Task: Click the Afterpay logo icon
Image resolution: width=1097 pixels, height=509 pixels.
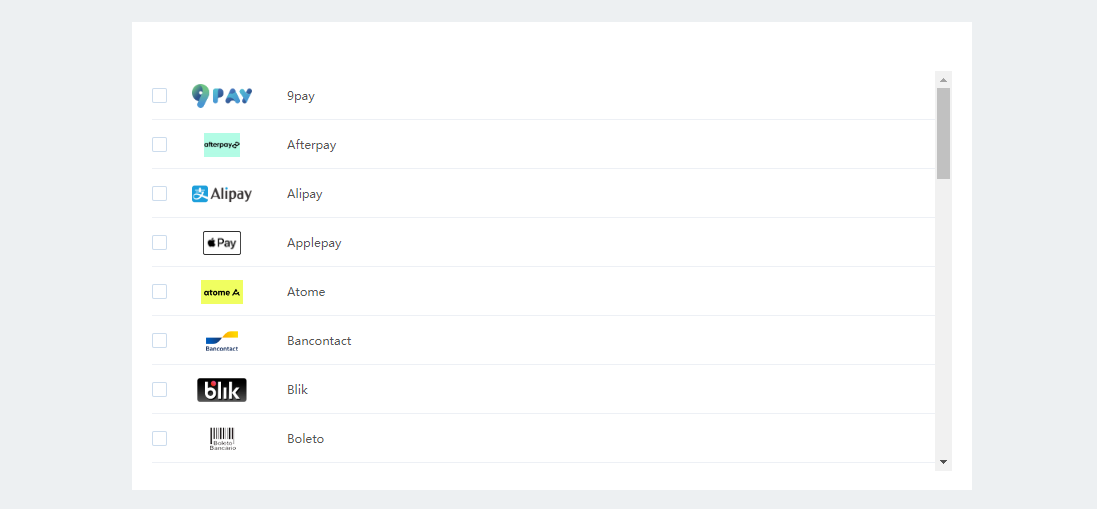Action: coord(222,145)
